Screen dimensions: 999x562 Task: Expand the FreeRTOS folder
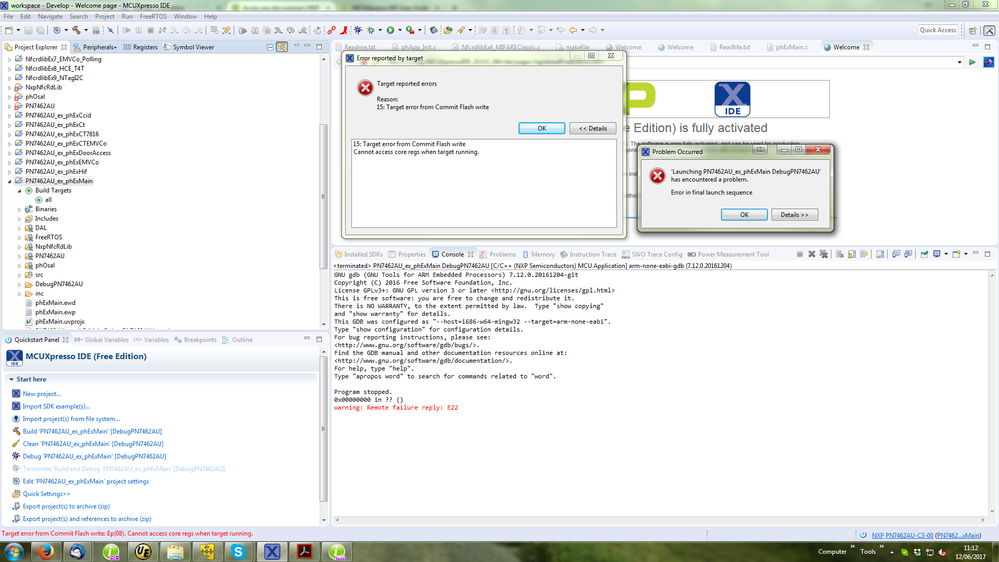click(x=19, y=237)
